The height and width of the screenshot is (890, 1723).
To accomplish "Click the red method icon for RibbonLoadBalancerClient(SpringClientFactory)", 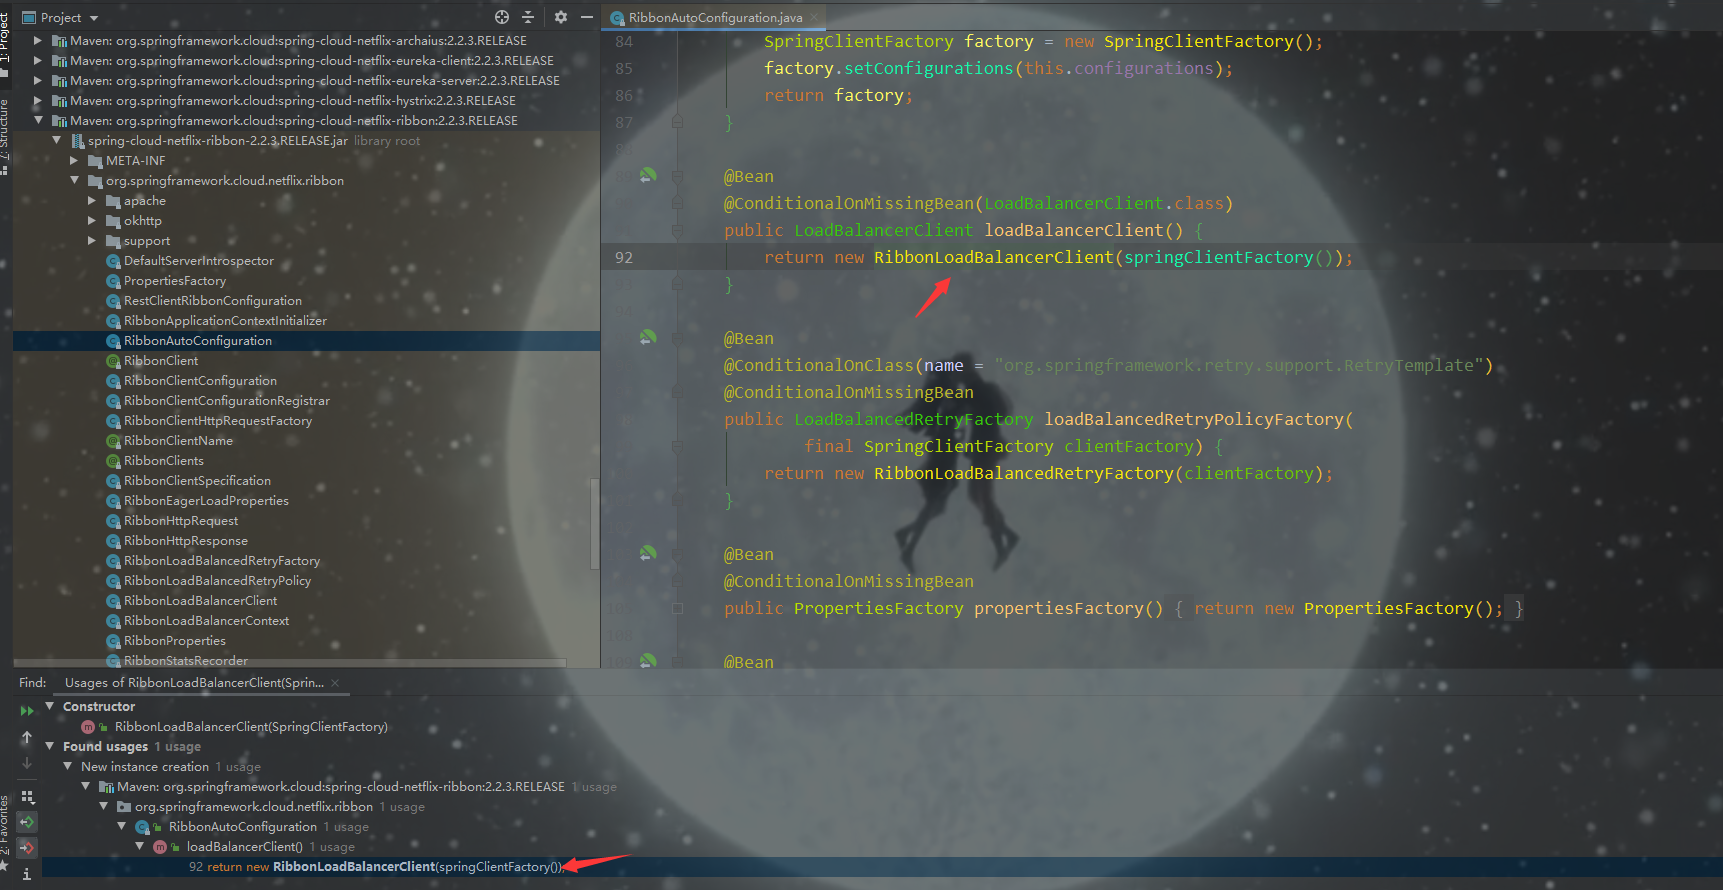I will click(x=88, y=727).
